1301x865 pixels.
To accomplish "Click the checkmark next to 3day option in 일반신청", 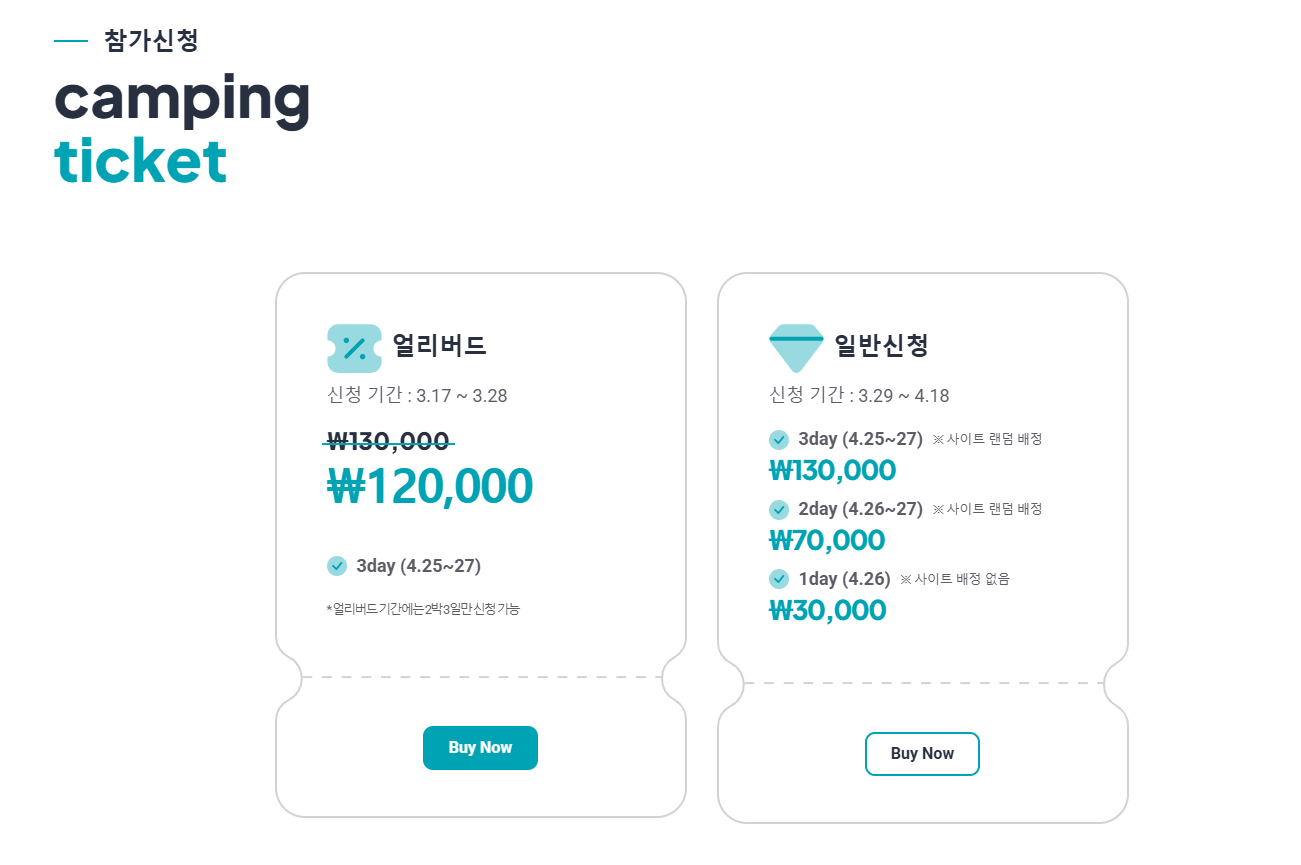I will click(x=779, y=439).
